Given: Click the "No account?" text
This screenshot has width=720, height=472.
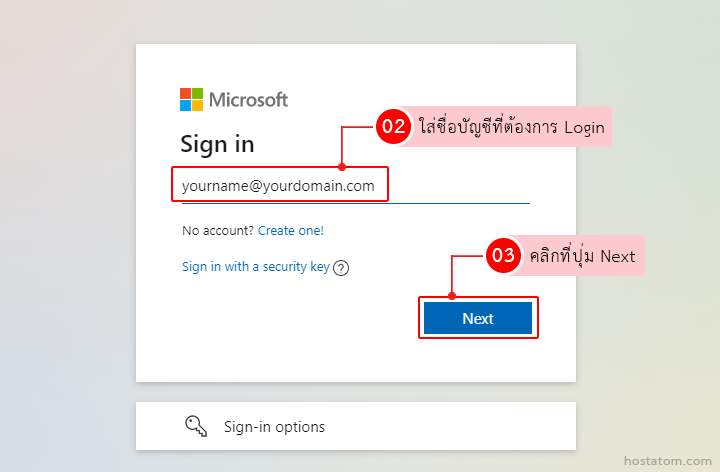Looking at the screenshot, I should [218, 231].
